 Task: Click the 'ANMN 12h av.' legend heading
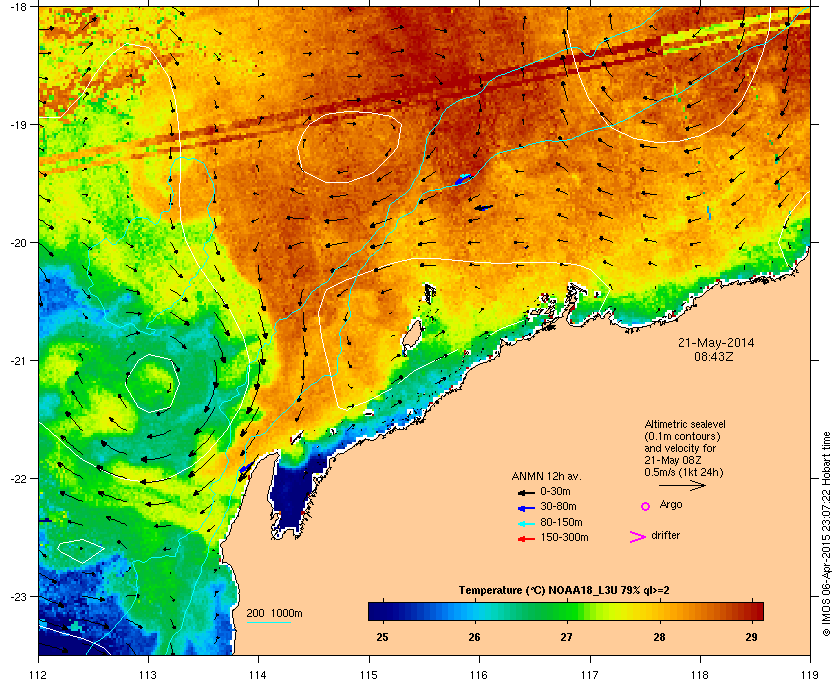[546, 476]
